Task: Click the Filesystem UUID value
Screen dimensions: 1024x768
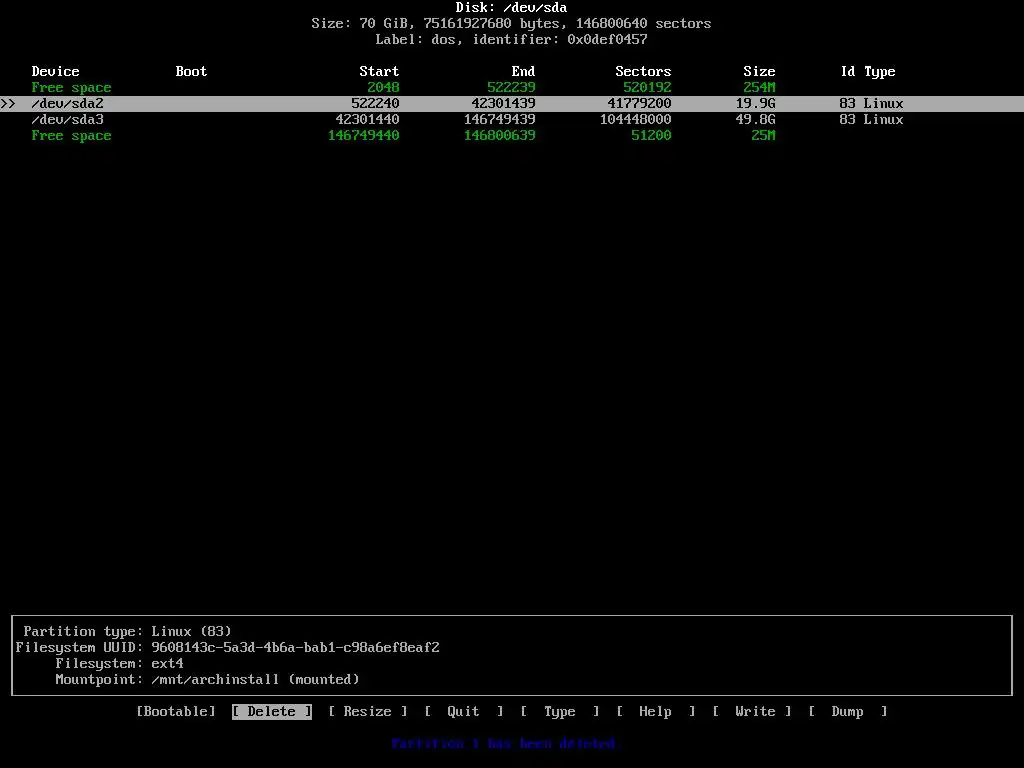Action: [x=295, y=647]
